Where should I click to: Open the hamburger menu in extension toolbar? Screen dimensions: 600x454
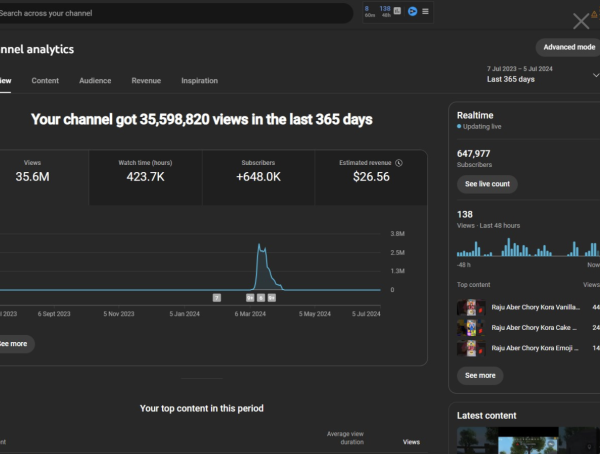click(425, 12)
